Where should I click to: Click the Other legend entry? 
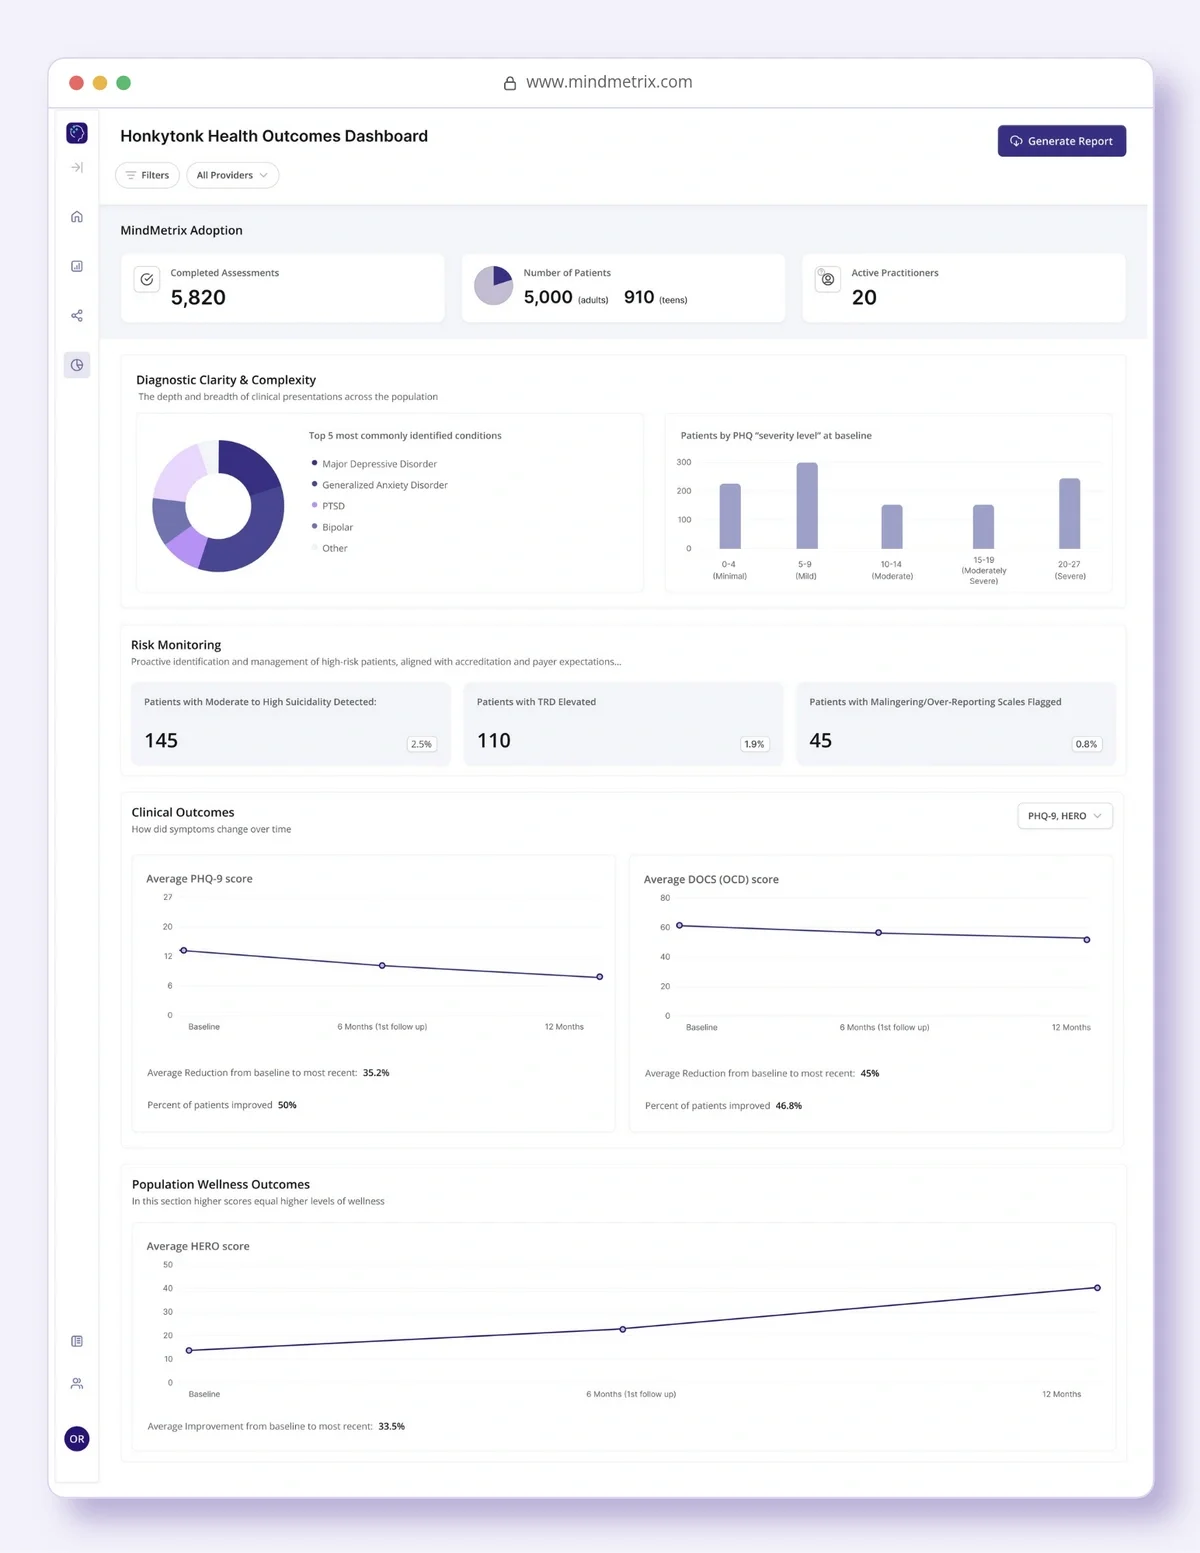click(x=329, y=548)
